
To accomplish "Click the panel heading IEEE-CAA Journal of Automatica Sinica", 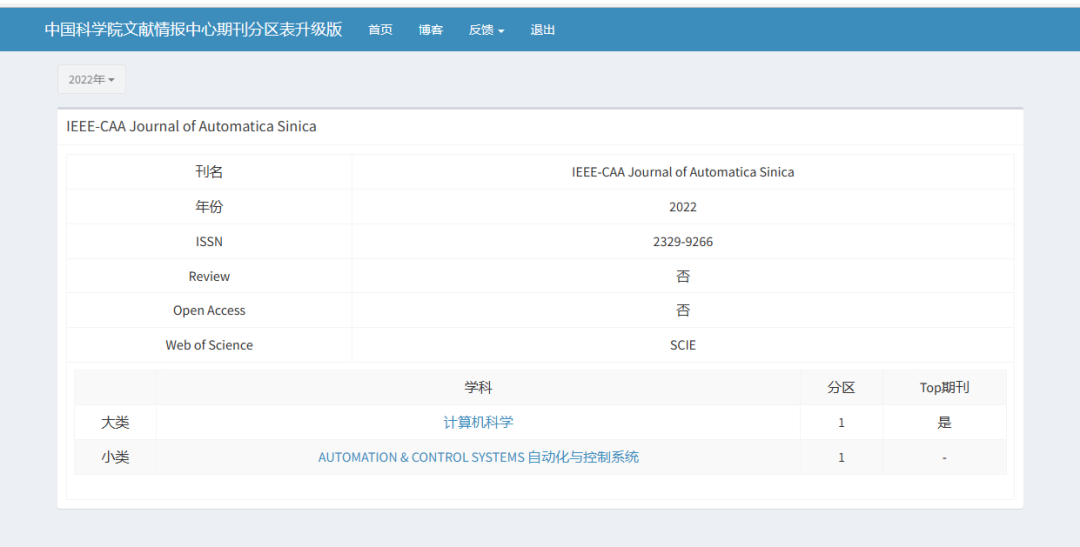I will coord(191,126).
